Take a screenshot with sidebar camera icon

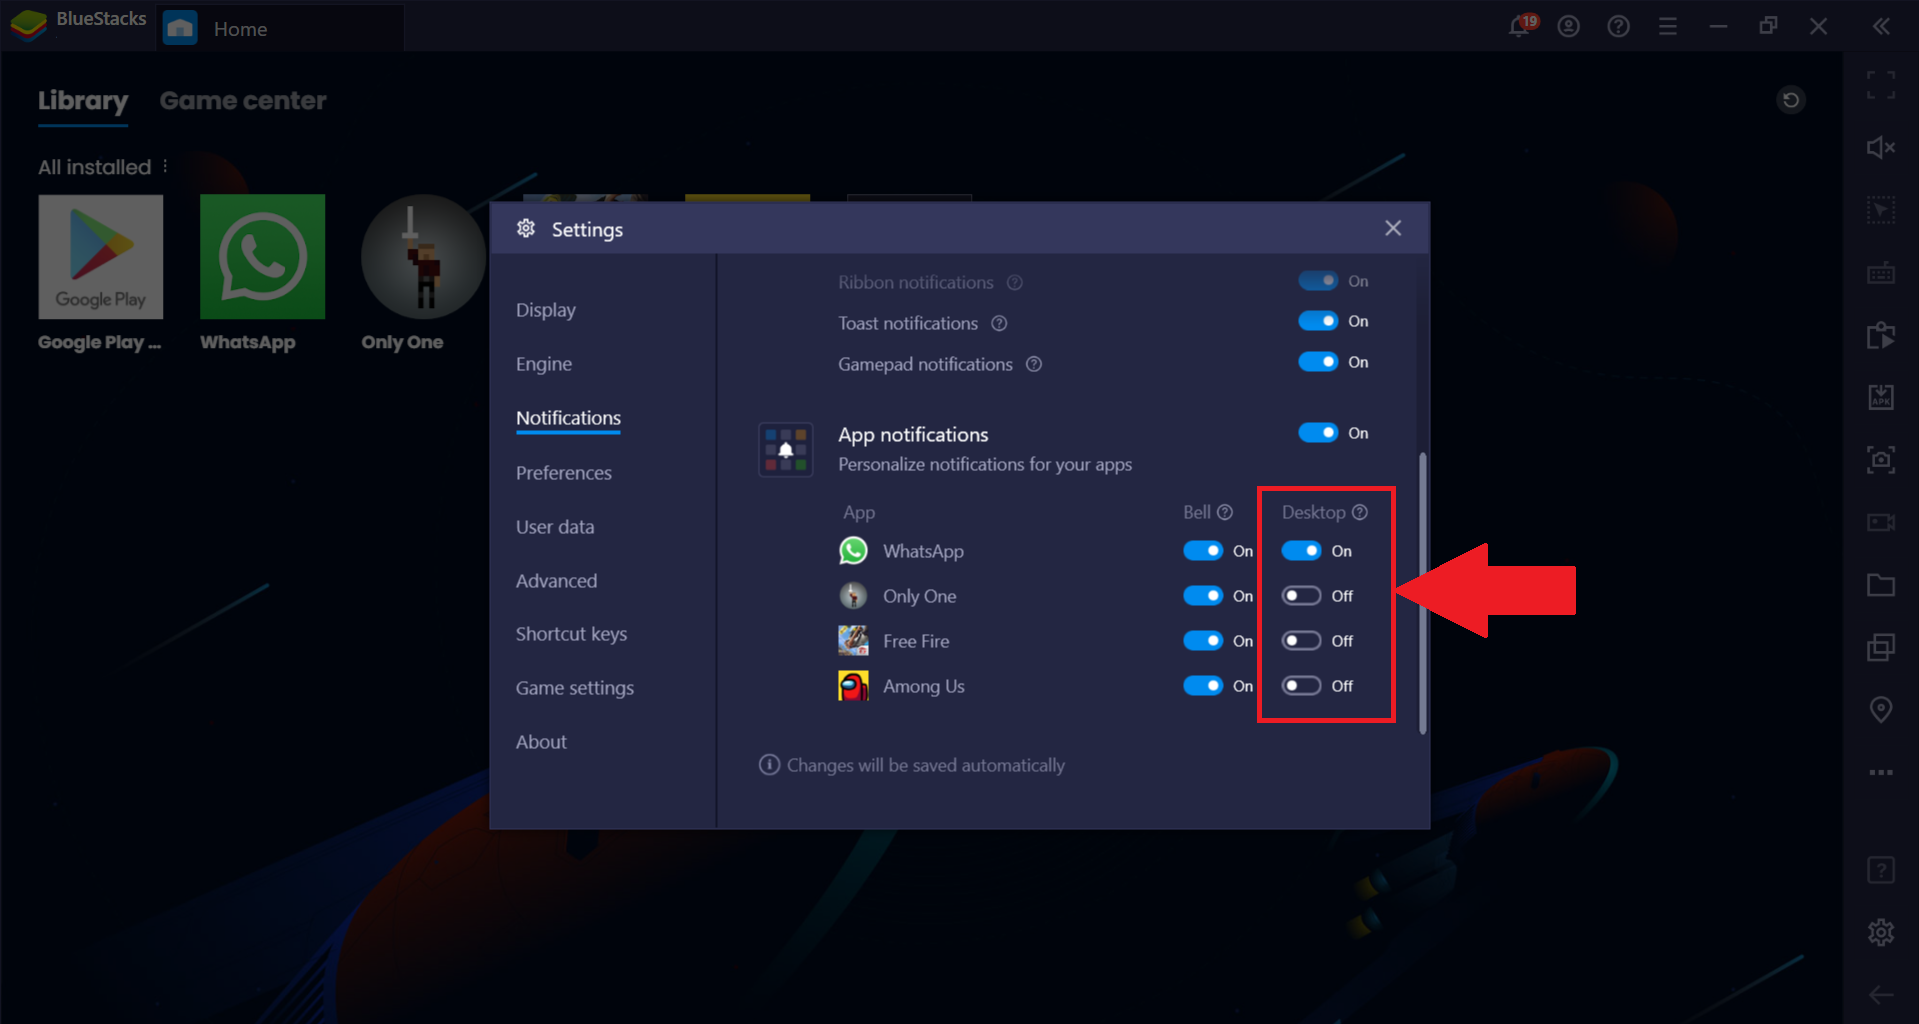click(1881, 460)
